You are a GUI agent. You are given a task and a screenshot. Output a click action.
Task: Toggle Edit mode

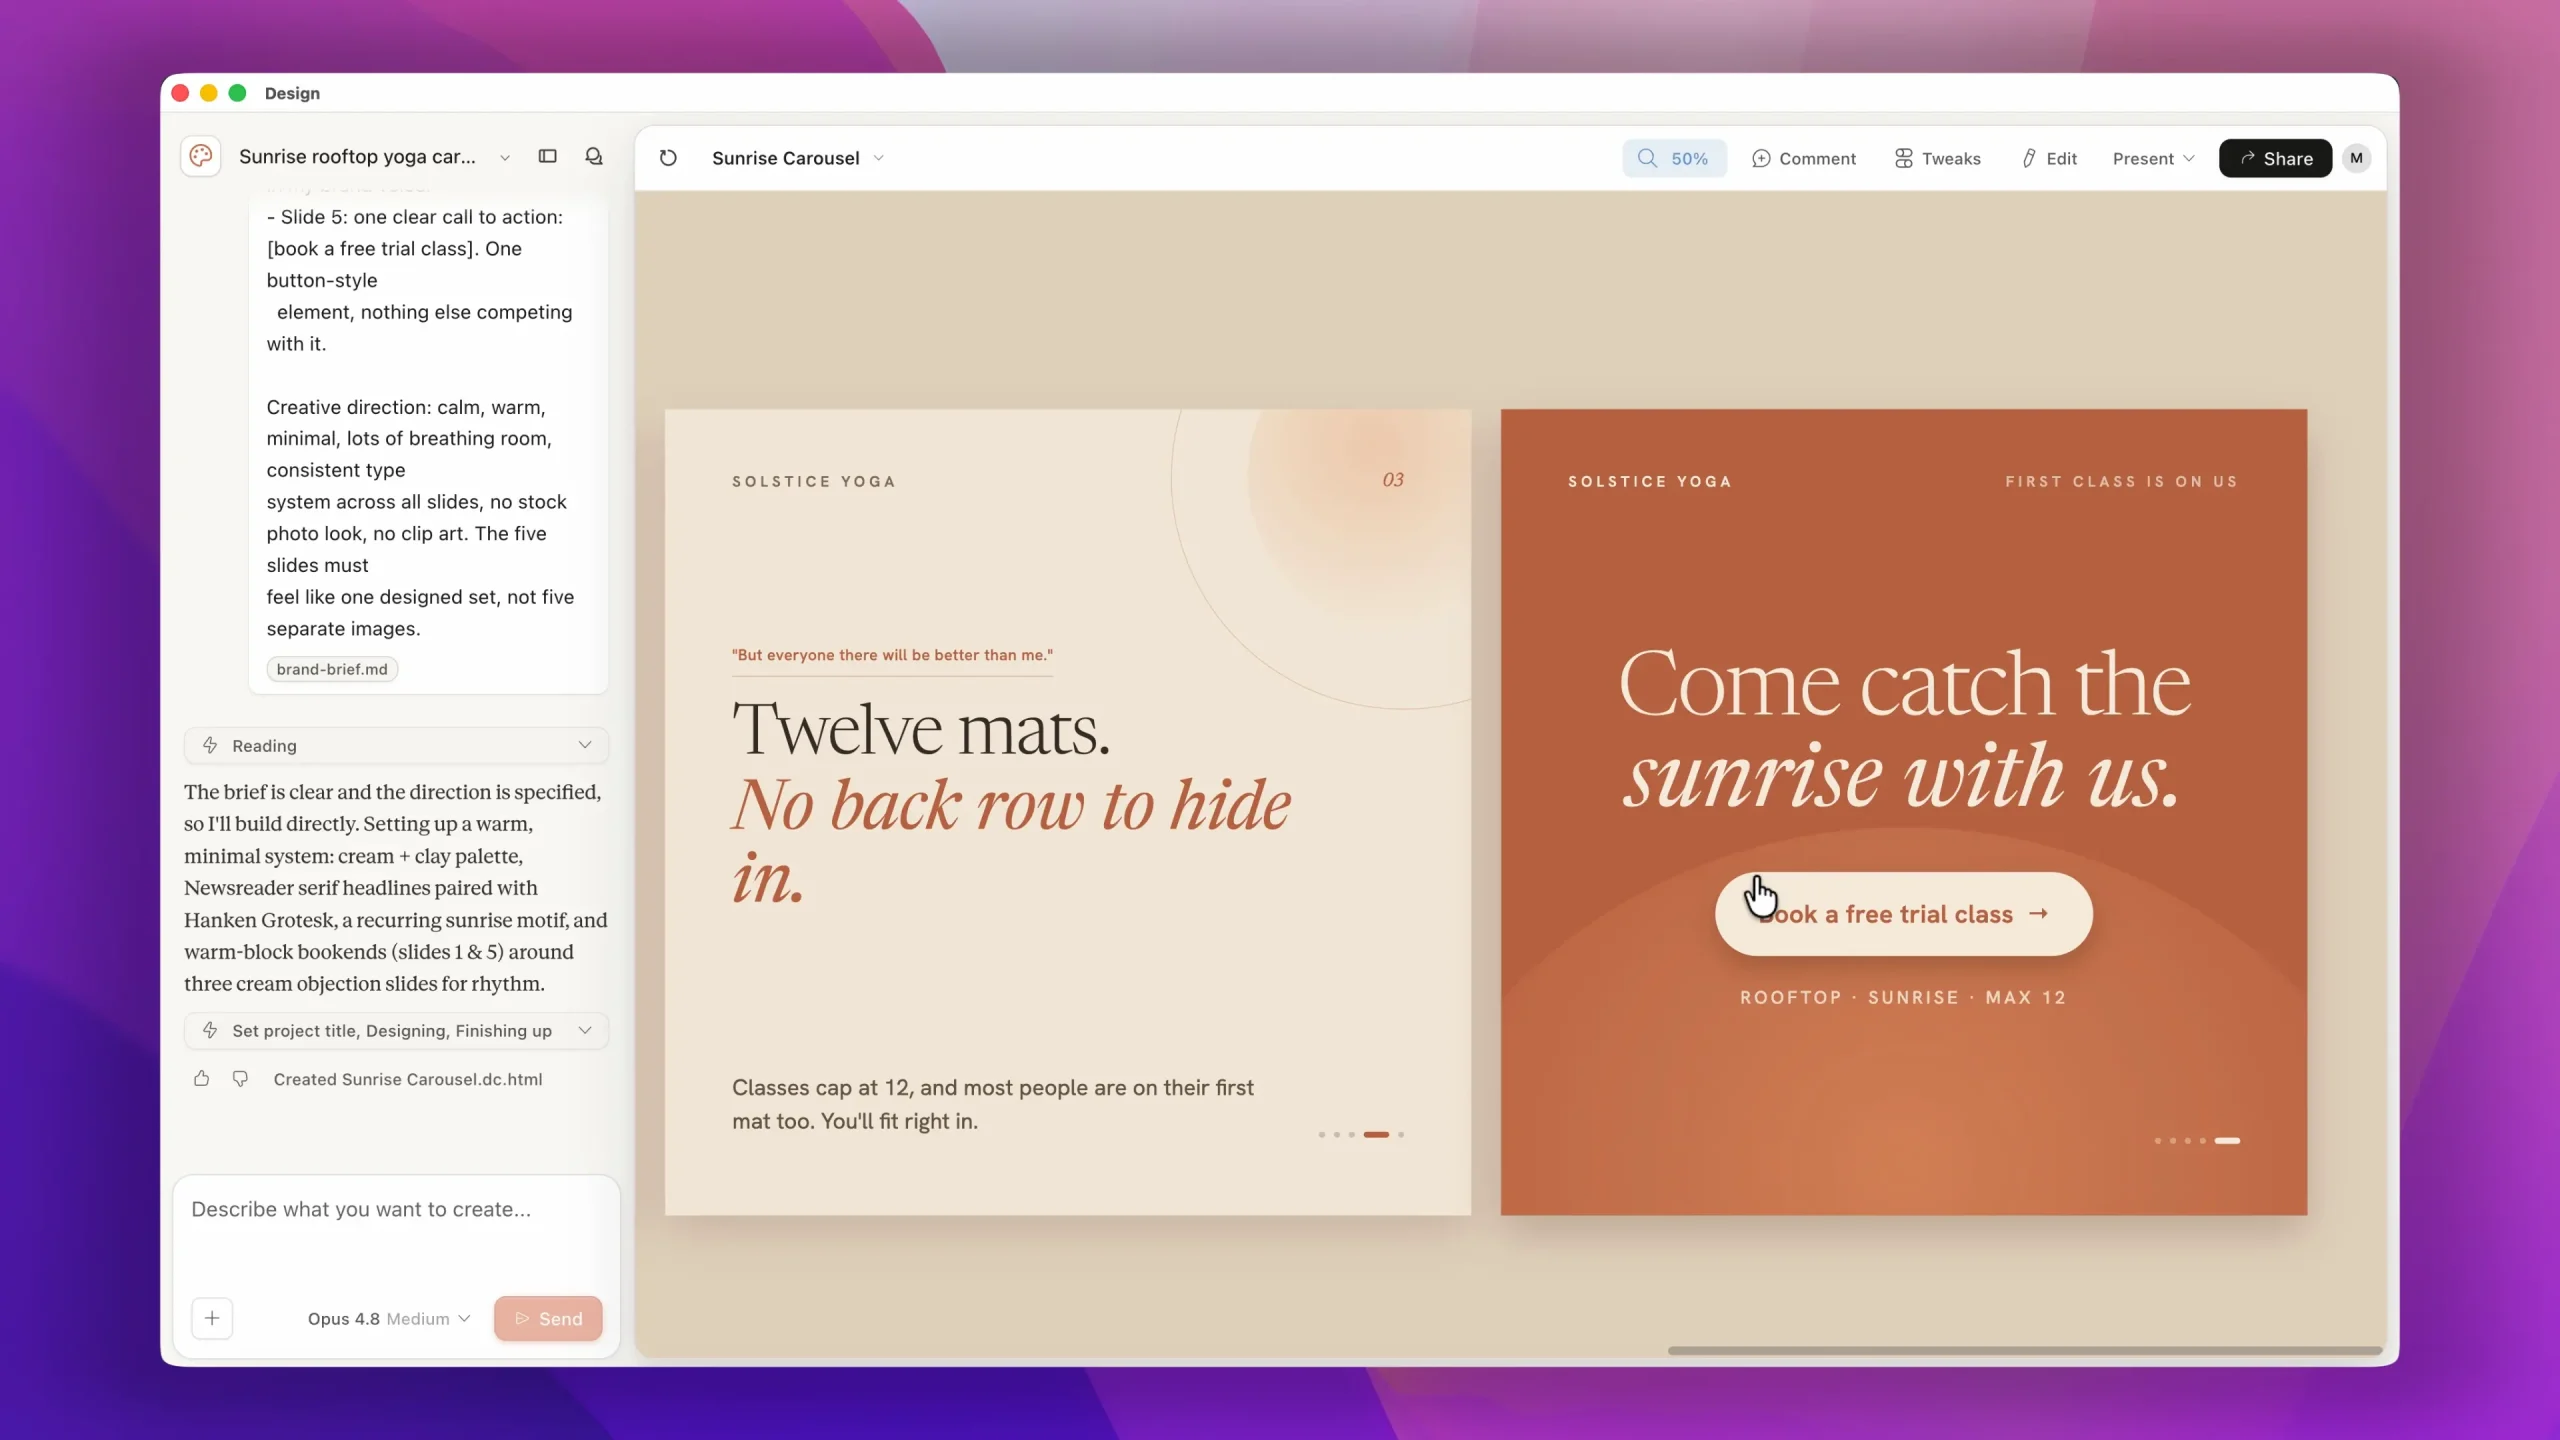coord(2049,158)
